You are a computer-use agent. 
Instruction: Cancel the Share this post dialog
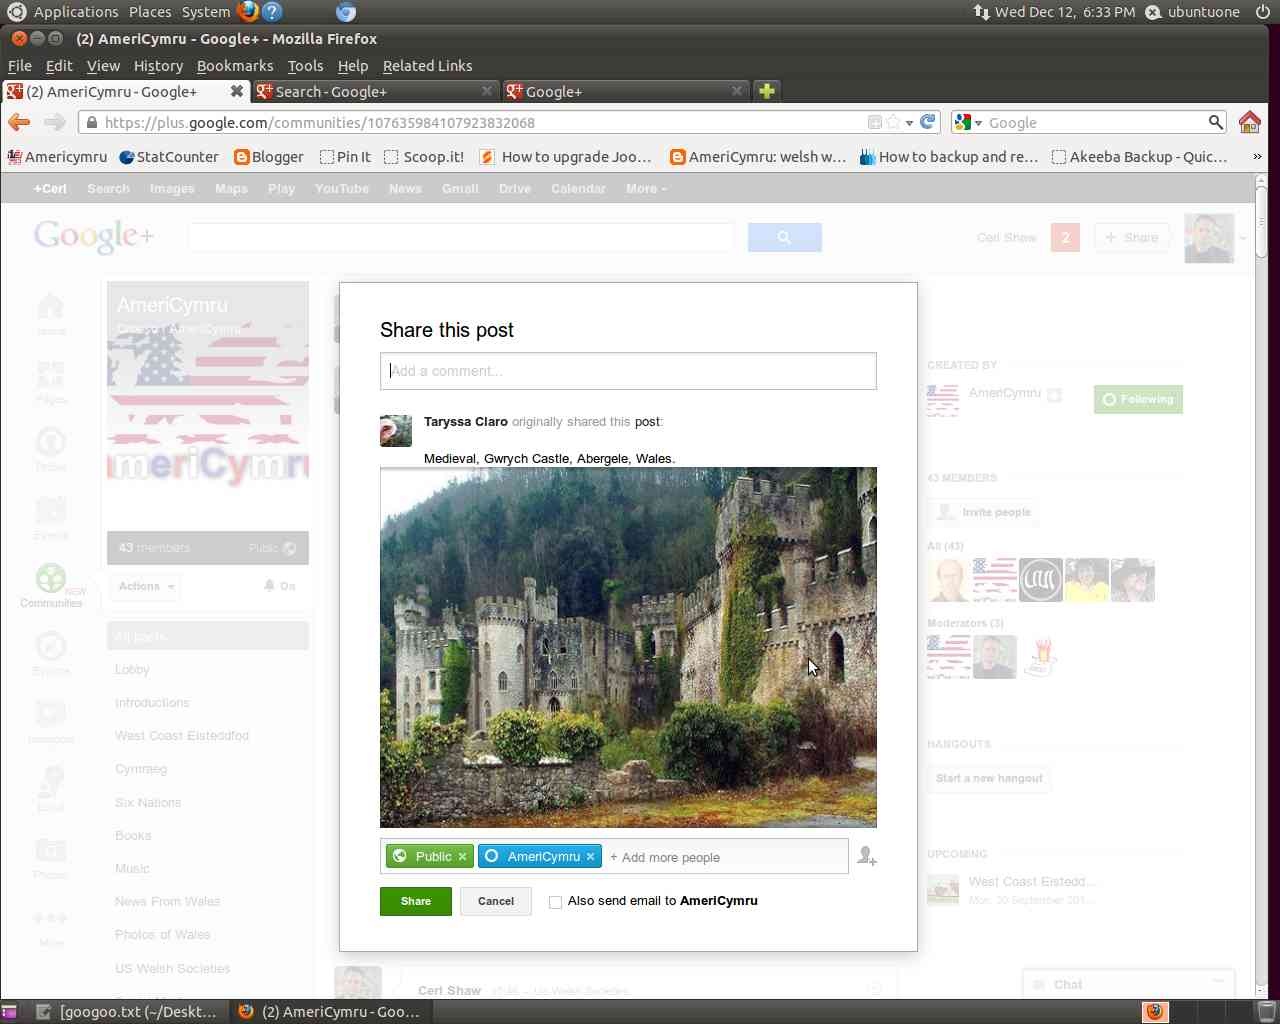tap(496, 901)
